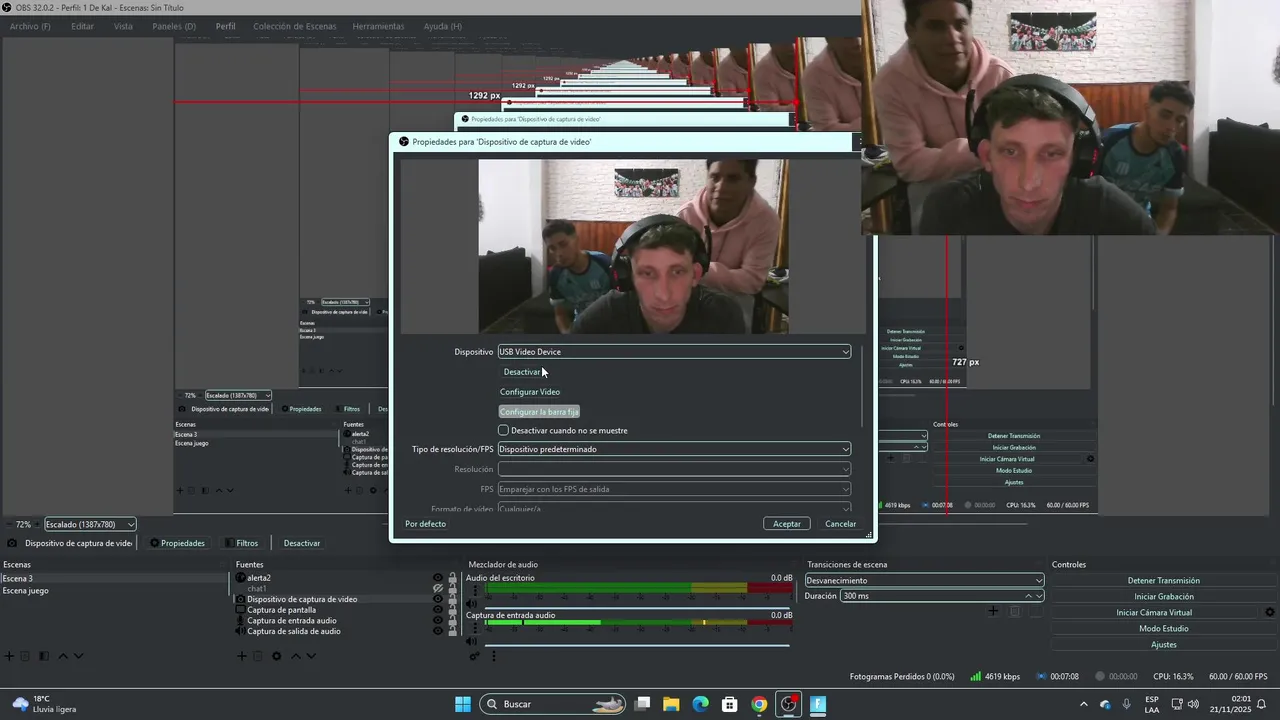This screenshot has width=1280, height=720.
Task: Open advanced audio properties gears icon
Action: (474, 656)
